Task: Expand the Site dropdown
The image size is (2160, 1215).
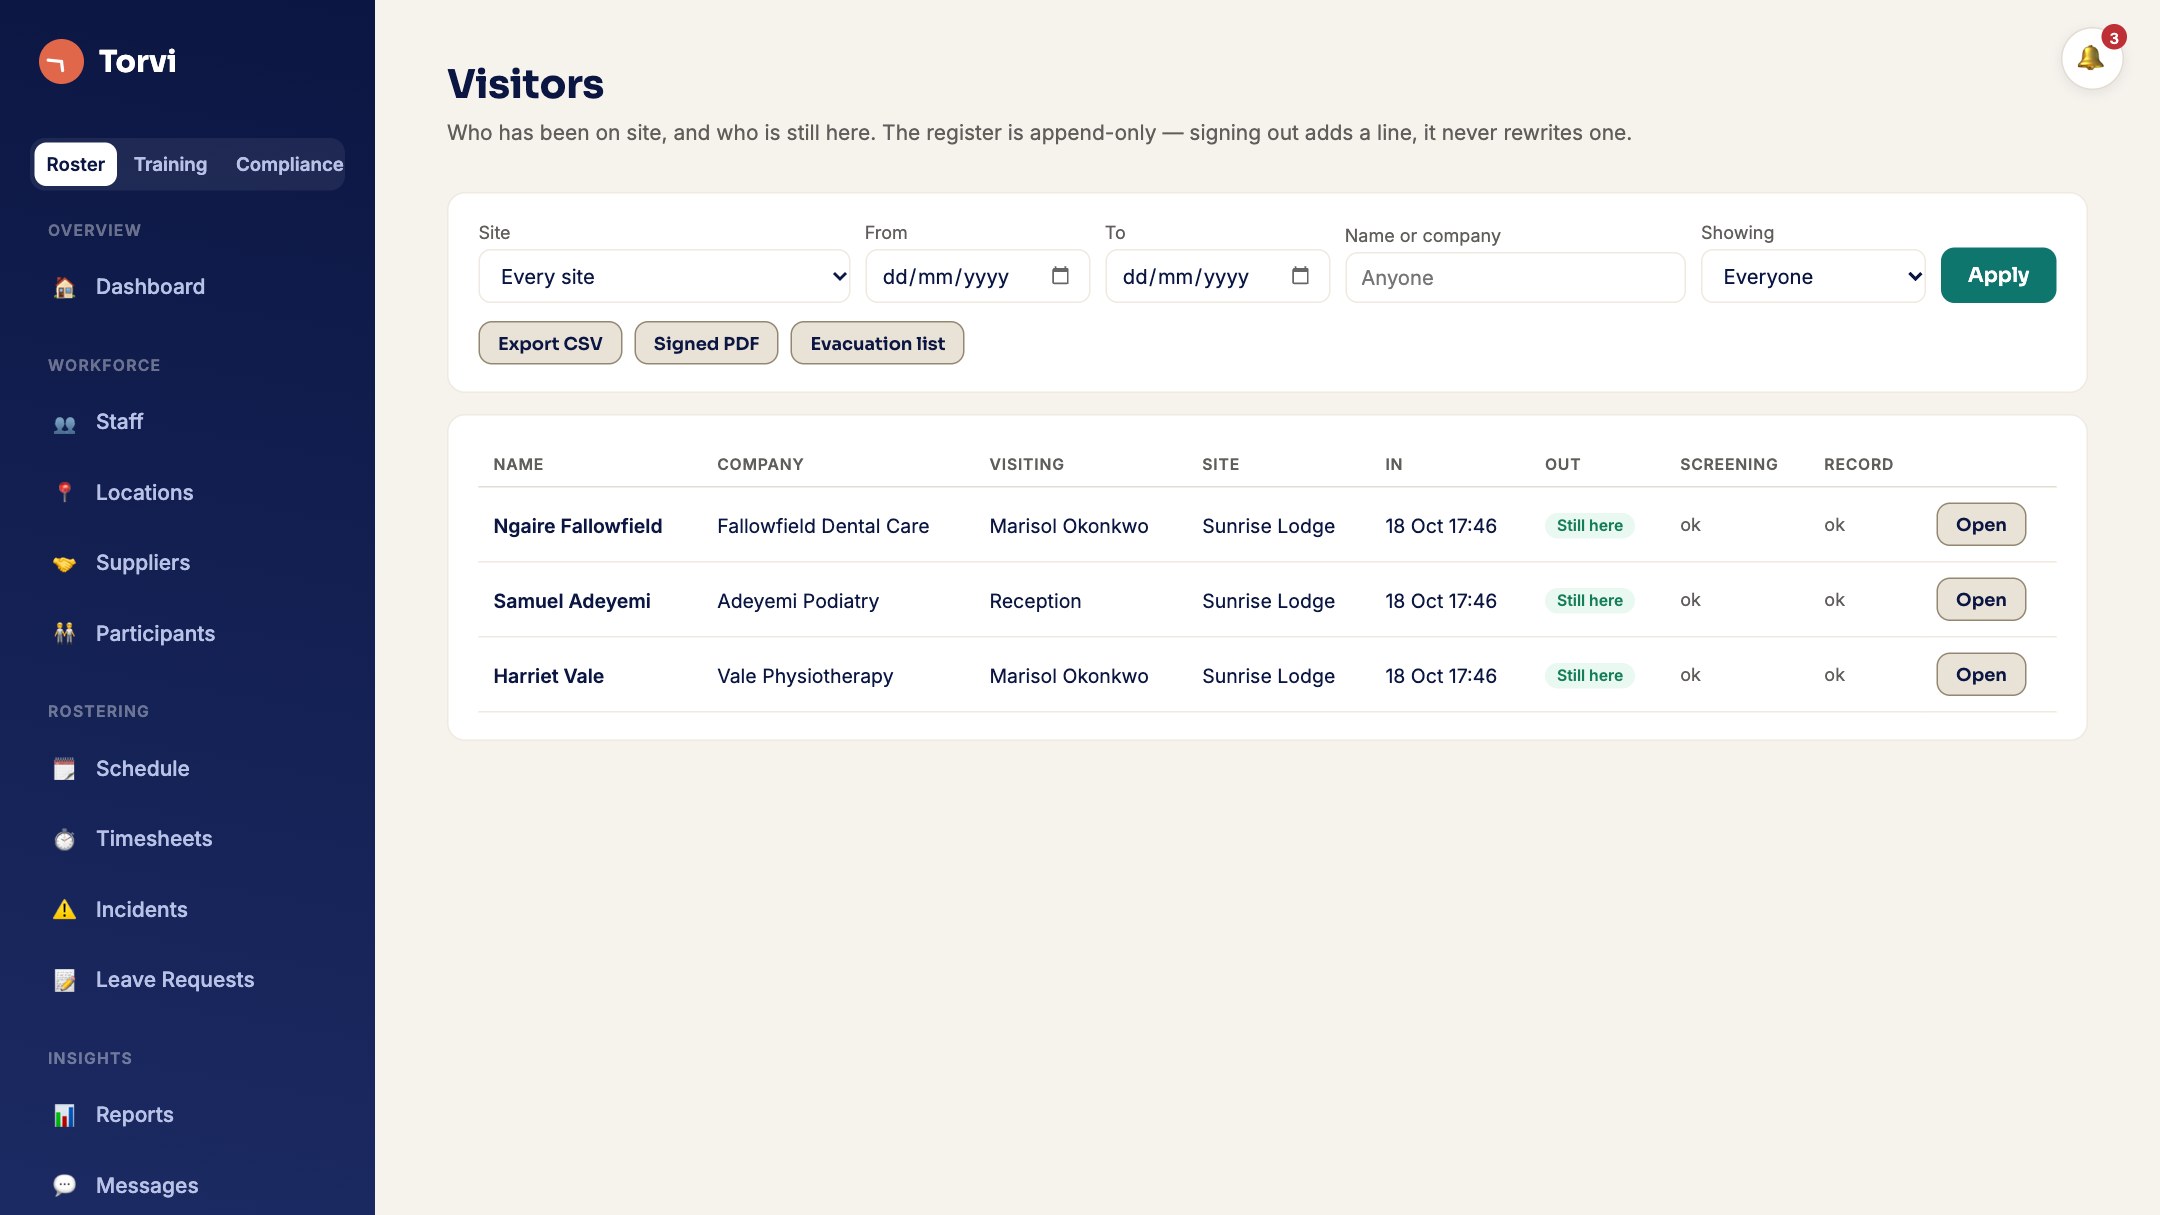Action: click(x=664, y=276)
